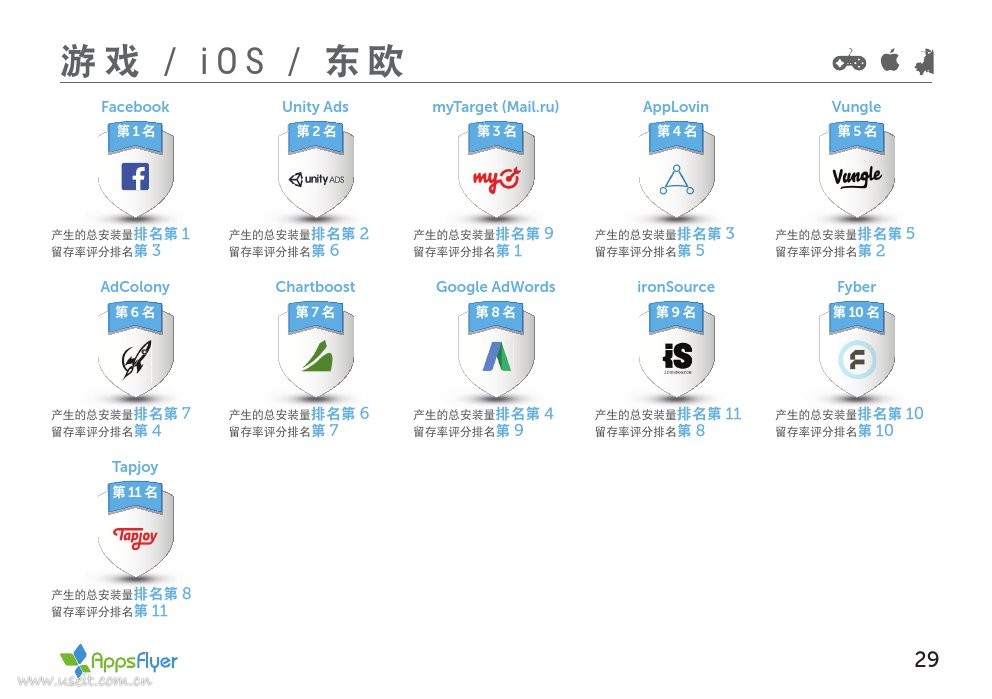Click the Vungle heading text
This screenshot has height=699, width=992.
pyautogui.click(x=856, y=107)
